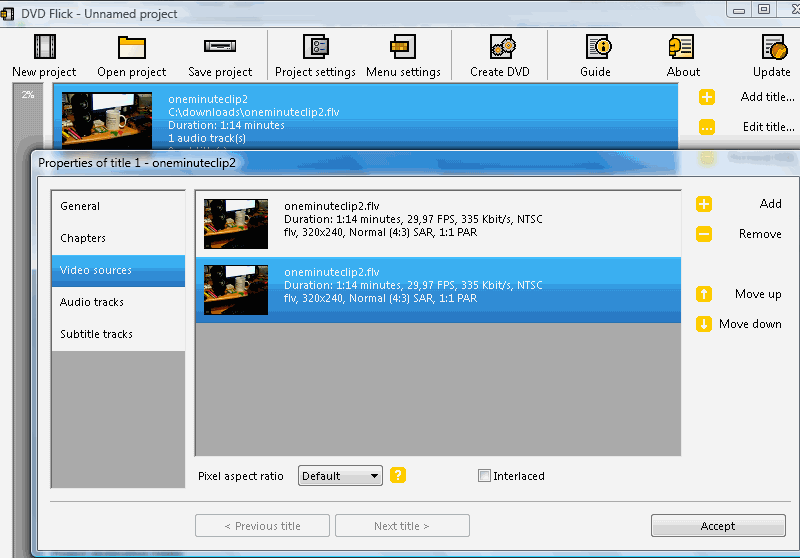
Task: Click the oneminuteclip2 title name in main list
Action: tap(208, 99)
